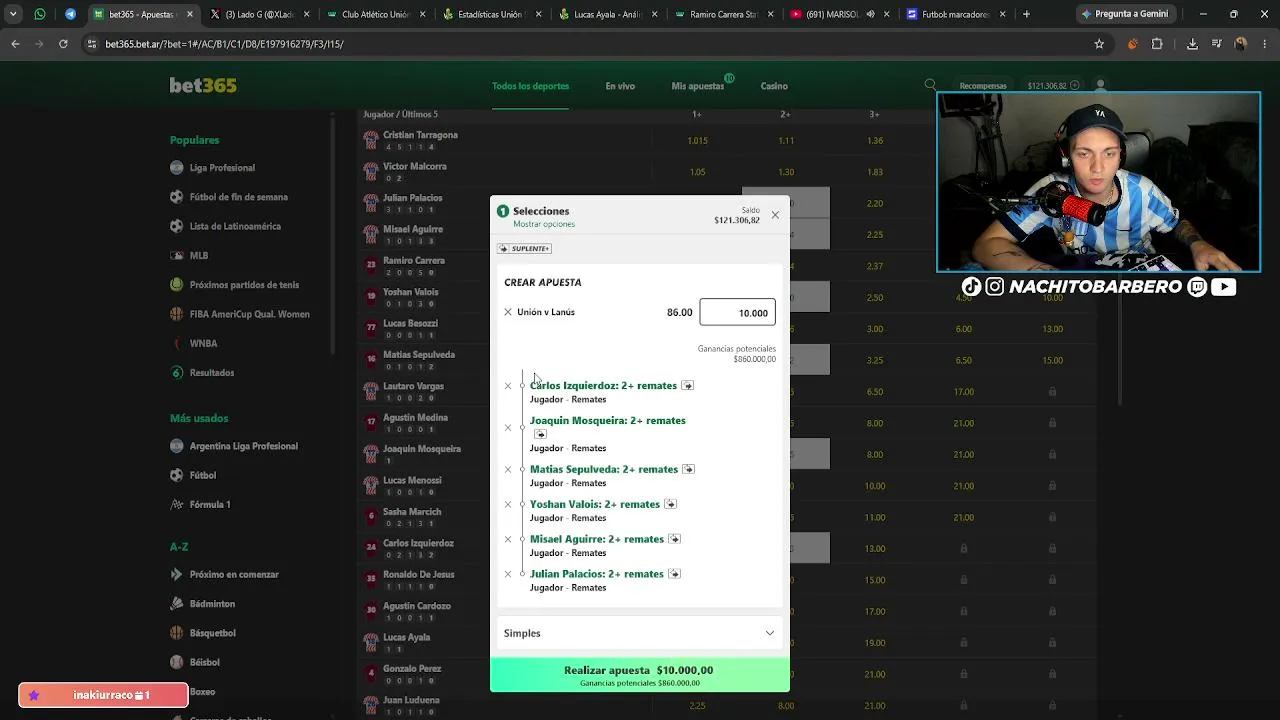Open Todos los deportes tab
Image resolution: width=1280 pixels, height=720 pixels.
click(530, 86)
